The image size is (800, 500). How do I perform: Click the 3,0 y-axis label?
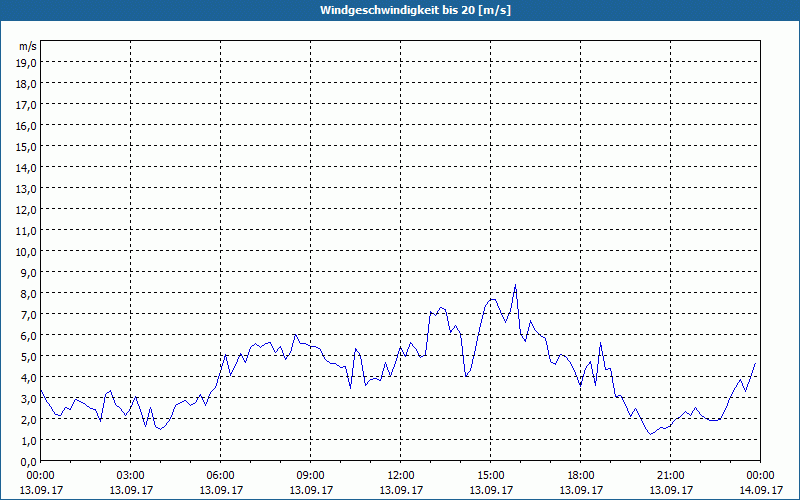click(30, 398)
